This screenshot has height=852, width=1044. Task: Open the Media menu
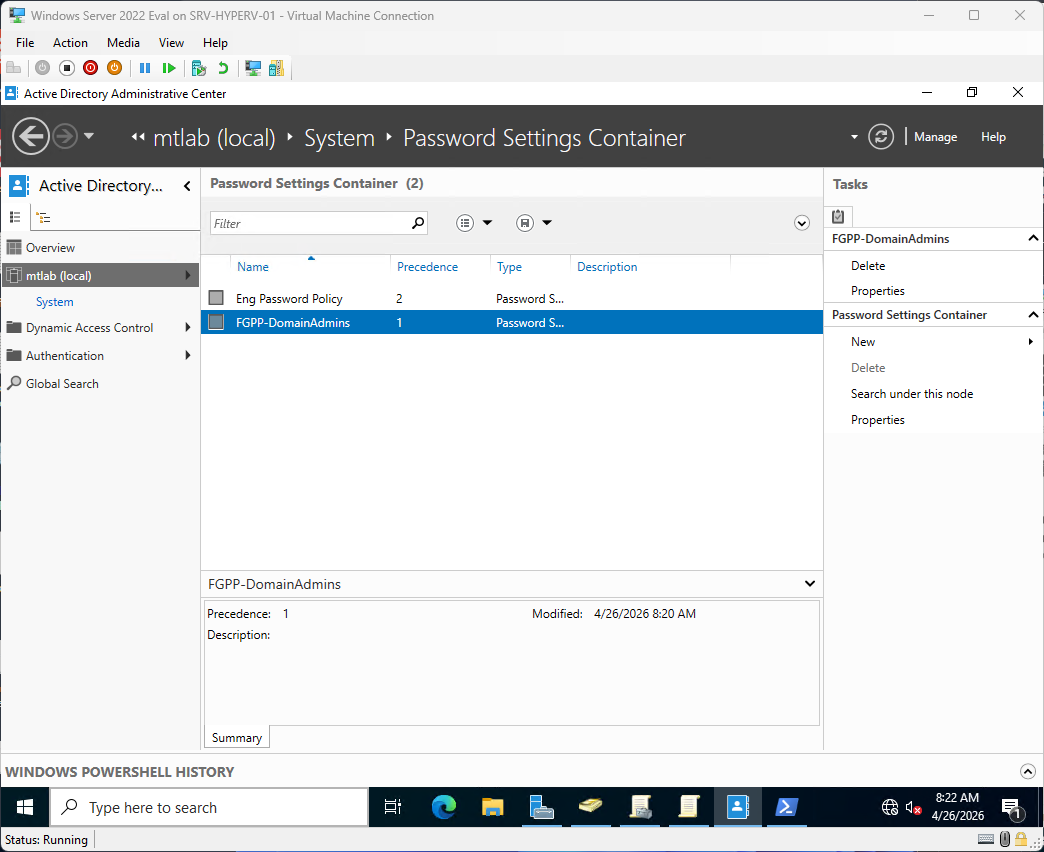coord(123,43)
